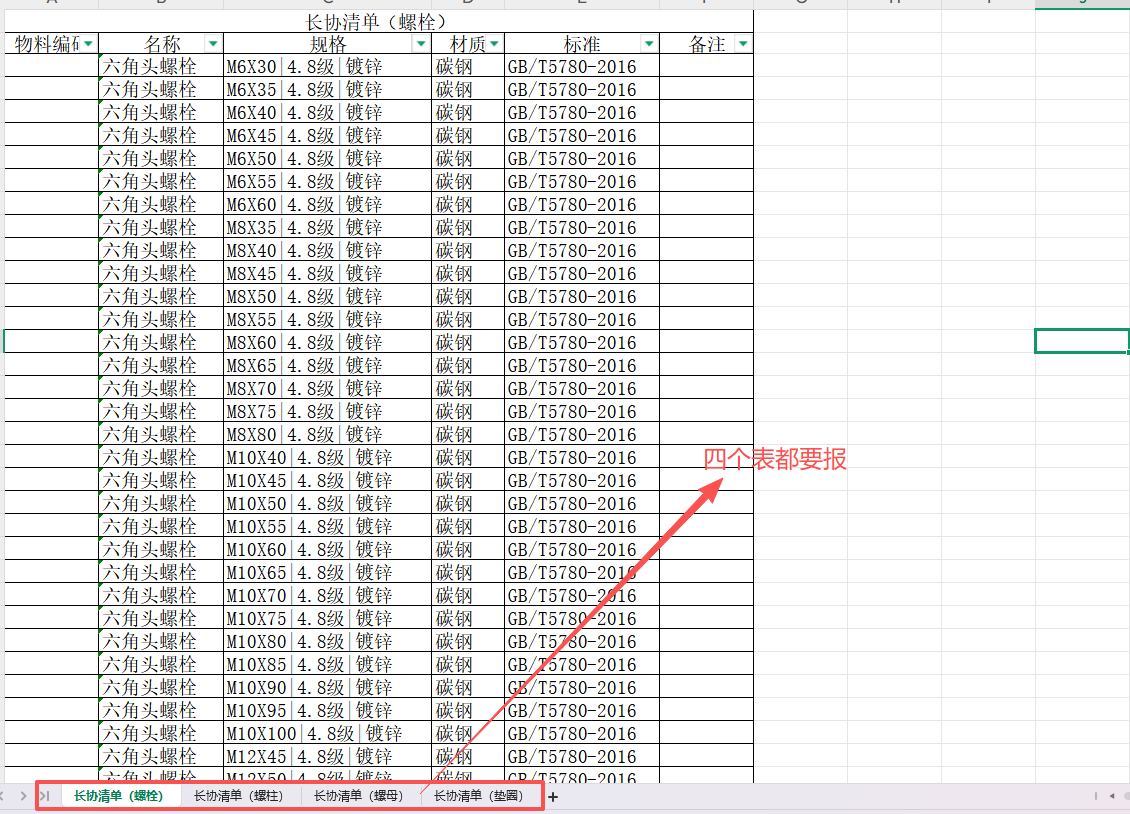Select the spec cell M10X45 | 4.8级 | 镀锌
The width and height of the screenshot is (1130, 814).
327,480
